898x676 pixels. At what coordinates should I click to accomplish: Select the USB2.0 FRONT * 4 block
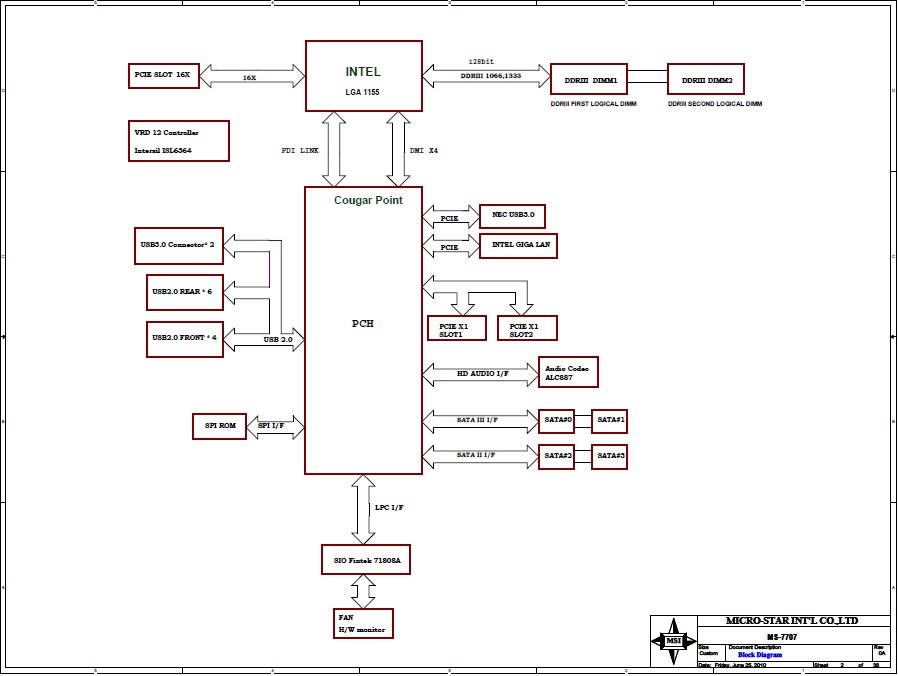184,339
